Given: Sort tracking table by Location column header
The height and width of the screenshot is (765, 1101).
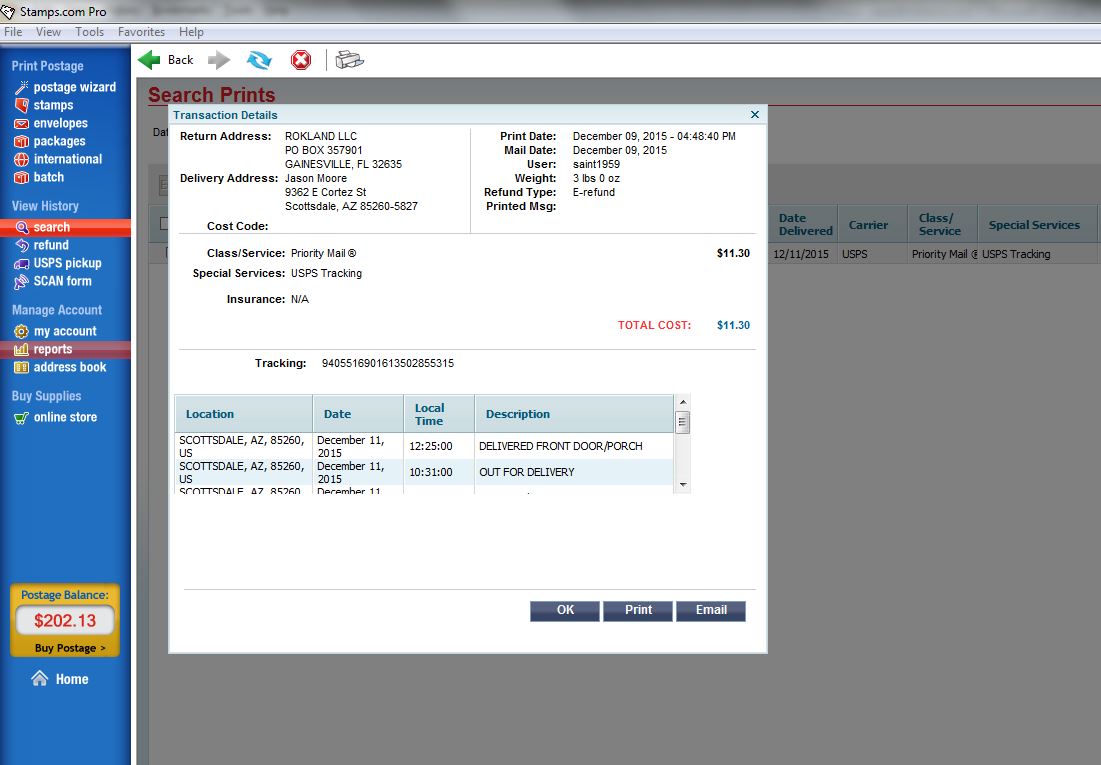Looking at the screenshot, I should coord(210,414).
